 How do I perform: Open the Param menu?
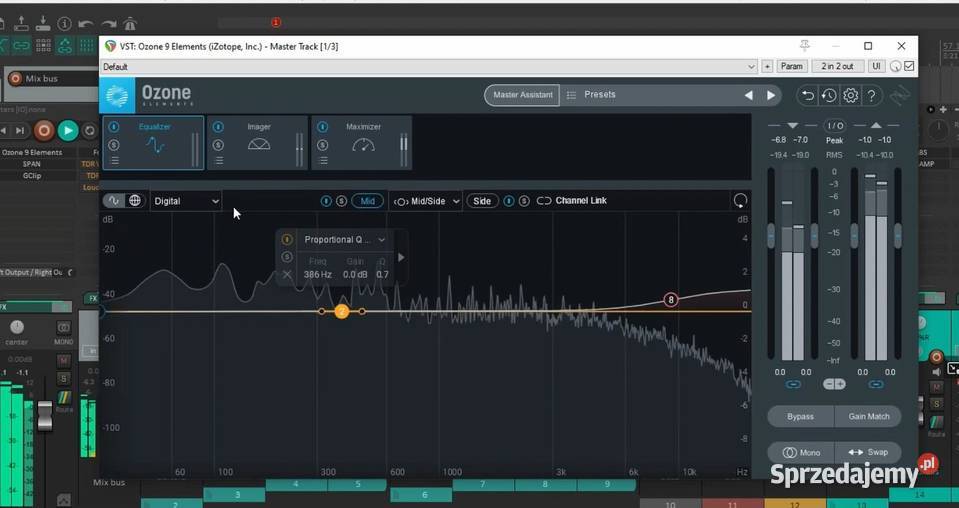[791, 67]
